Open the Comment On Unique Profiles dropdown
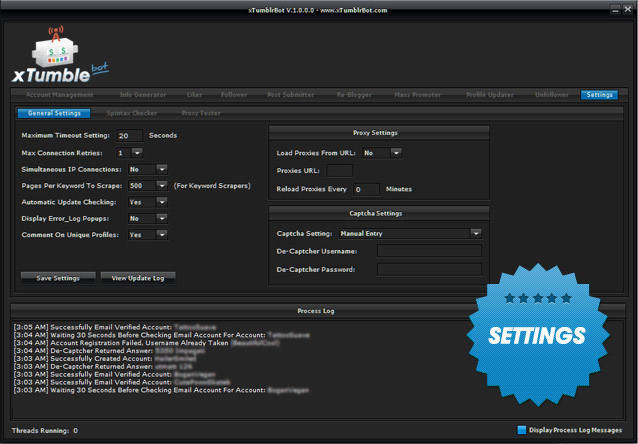The width and height of the screenshot is (638, 444). point(162,234)
